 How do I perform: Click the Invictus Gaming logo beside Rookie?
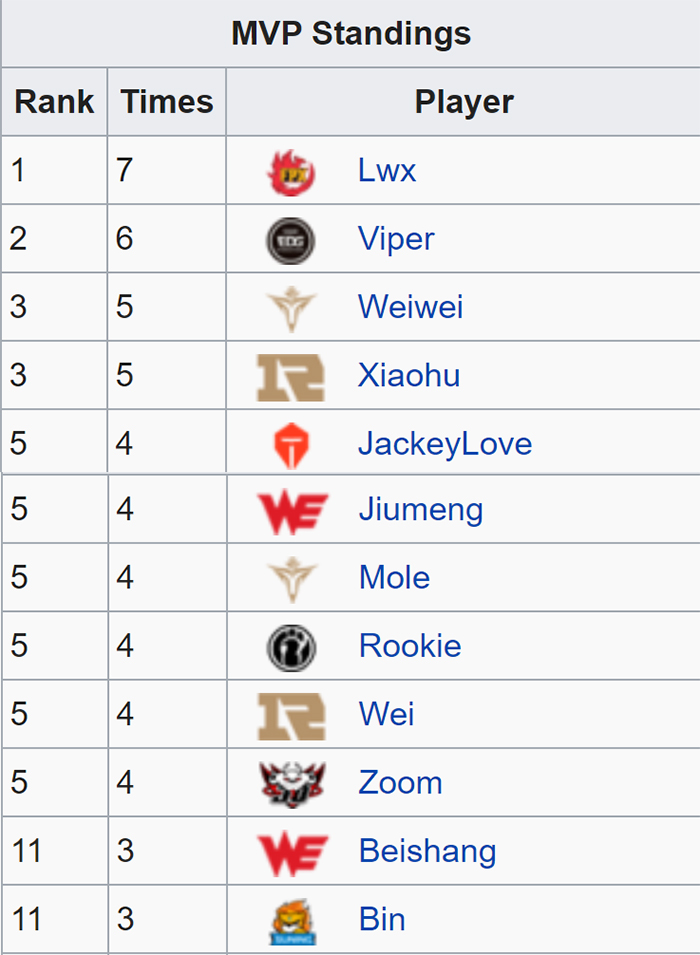point(292,648)
